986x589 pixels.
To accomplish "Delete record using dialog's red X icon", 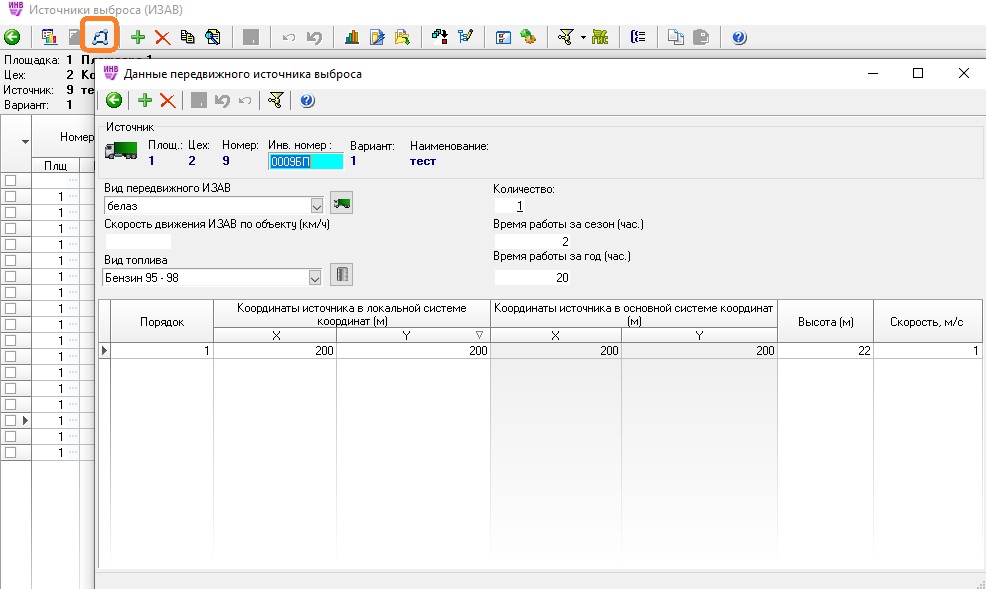I will click(x=168, y=100).
